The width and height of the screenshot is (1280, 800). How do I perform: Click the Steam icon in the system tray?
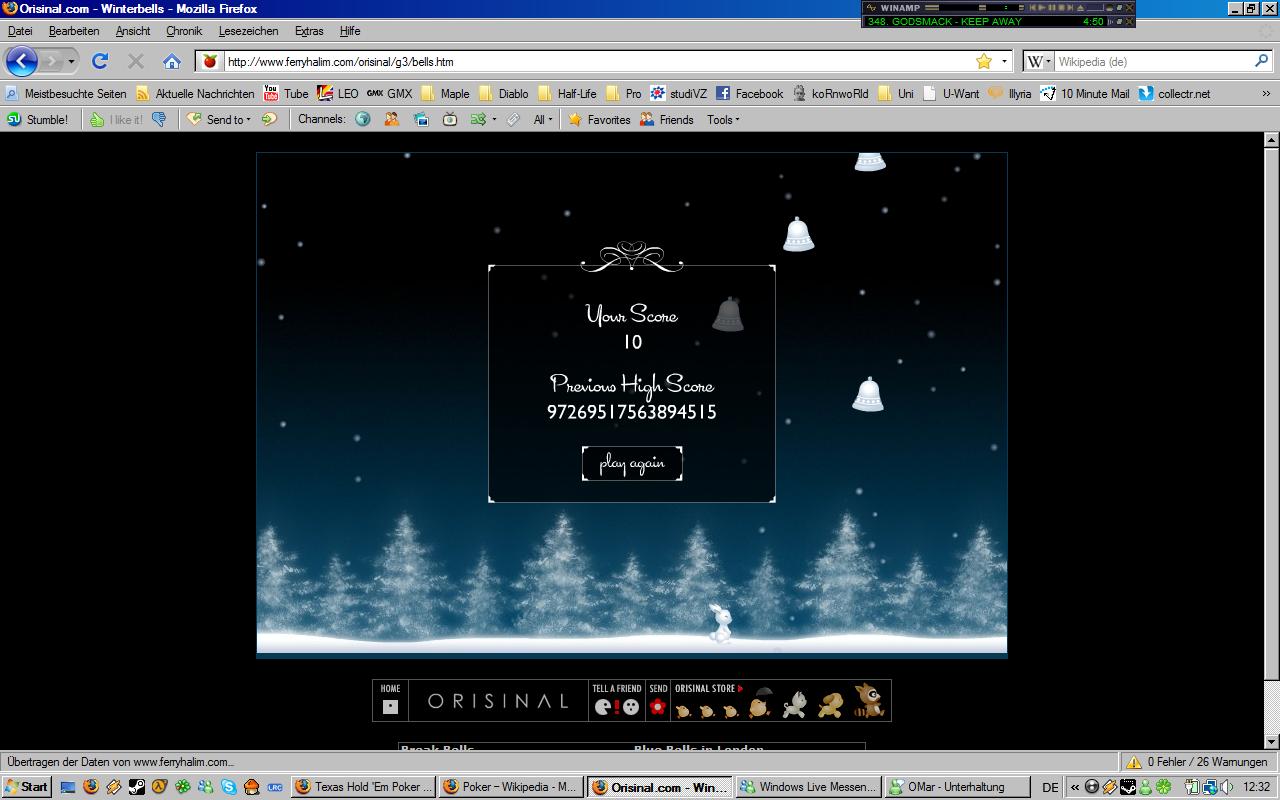click(1128, 787)
